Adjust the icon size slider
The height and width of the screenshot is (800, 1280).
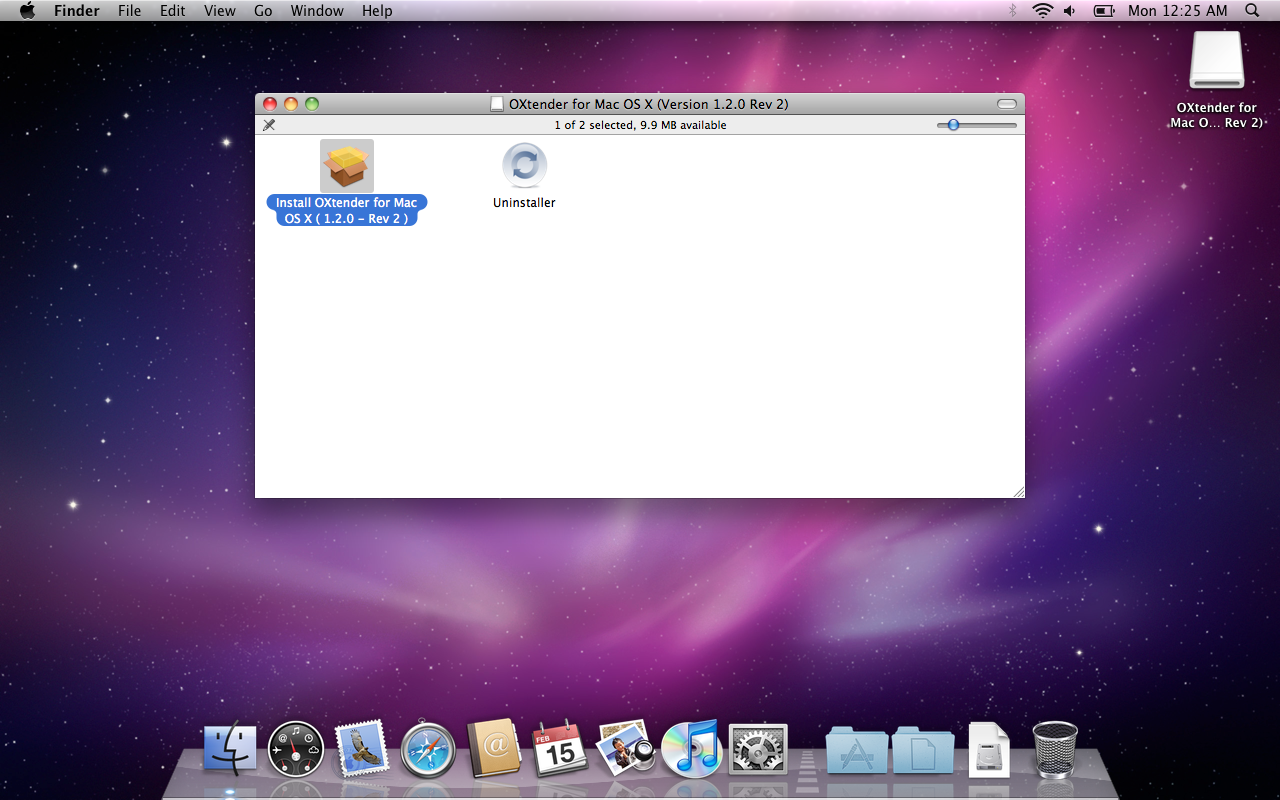coord(954,125)
